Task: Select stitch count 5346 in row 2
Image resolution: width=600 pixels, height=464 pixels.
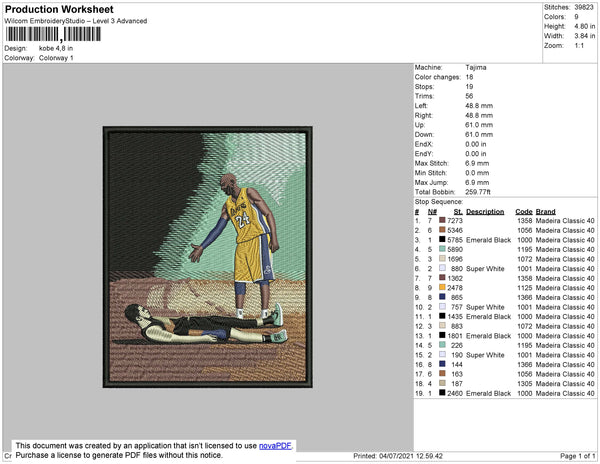Action: tap(455, 230)
